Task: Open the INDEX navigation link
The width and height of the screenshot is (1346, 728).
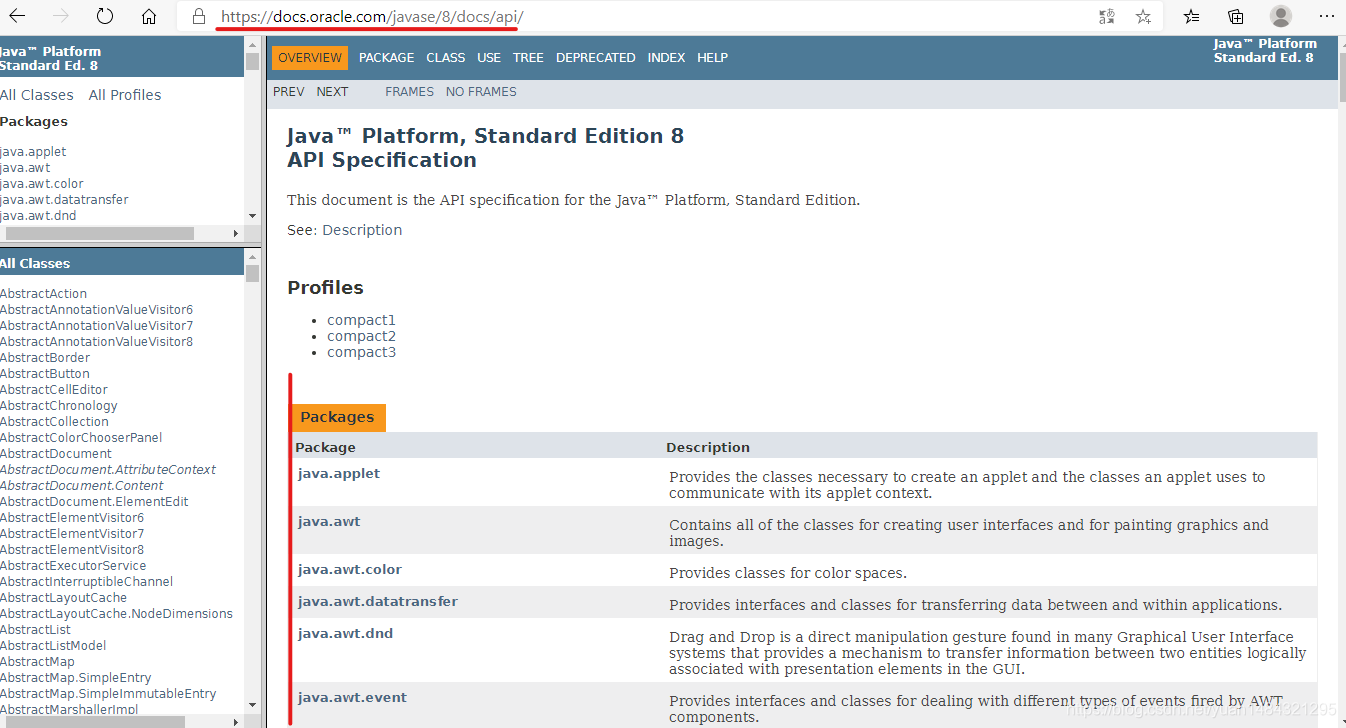Action: point(666,58)
